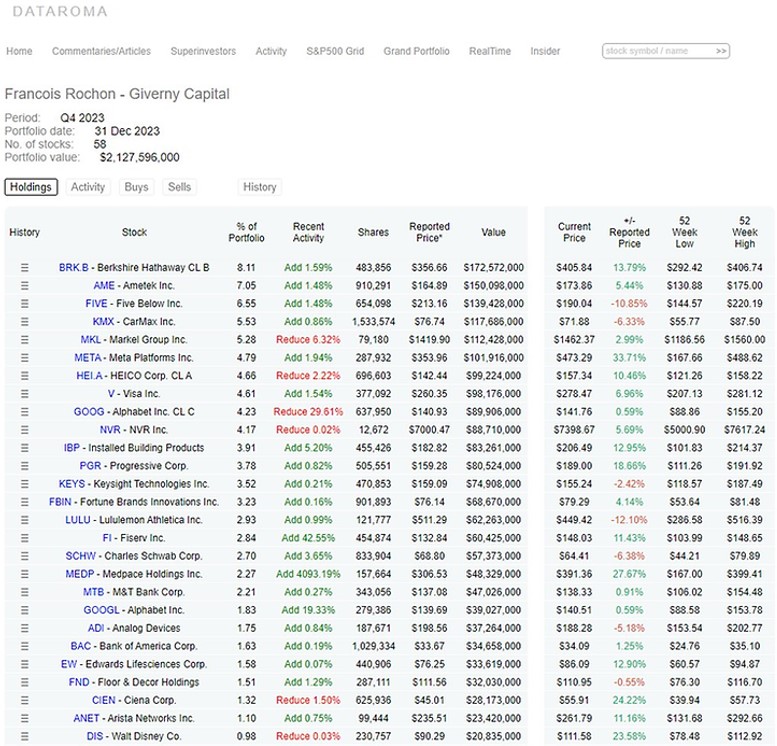The height and width of the screenshot is (746, 777).
Task: Open Grand Portfolio navigation item
Action: point(416,51)
